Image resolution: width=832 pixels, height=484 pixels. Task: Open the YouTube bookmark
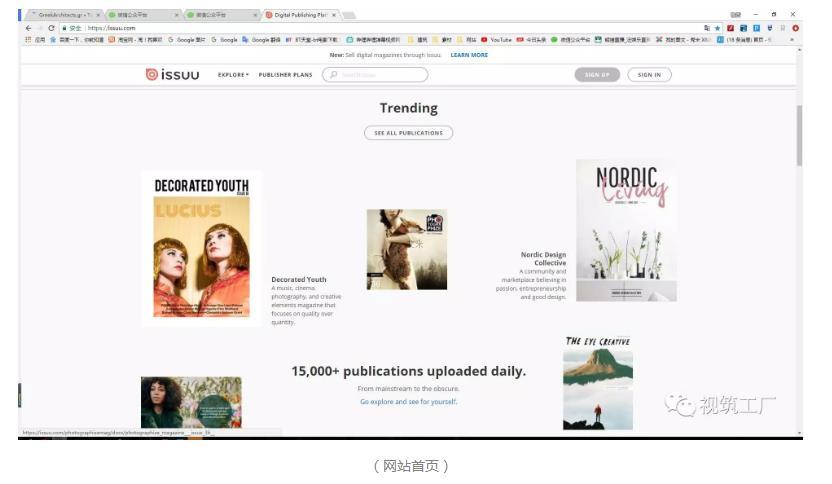[497, 40]
